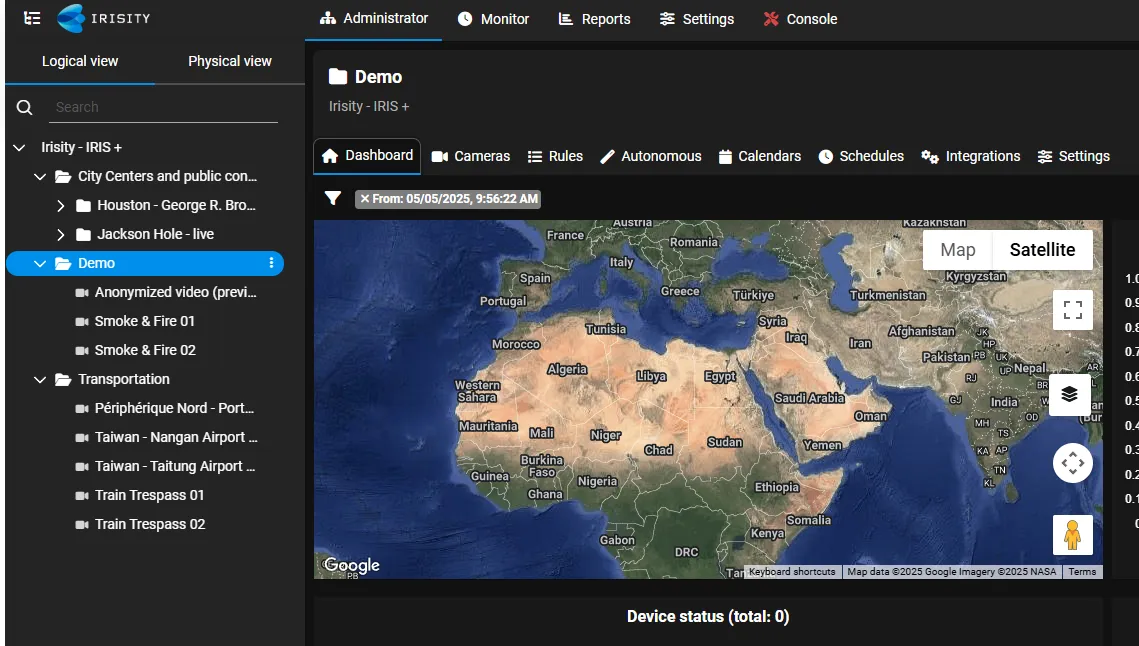This screenshot has width=1139, height=646.
Task: Open the map layers button
Action: tap(1069, 395)
